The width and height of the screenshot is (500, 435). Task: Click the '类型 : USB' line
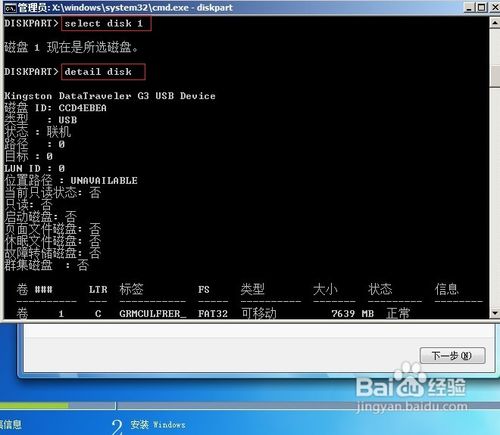click(x=41, y=120)
